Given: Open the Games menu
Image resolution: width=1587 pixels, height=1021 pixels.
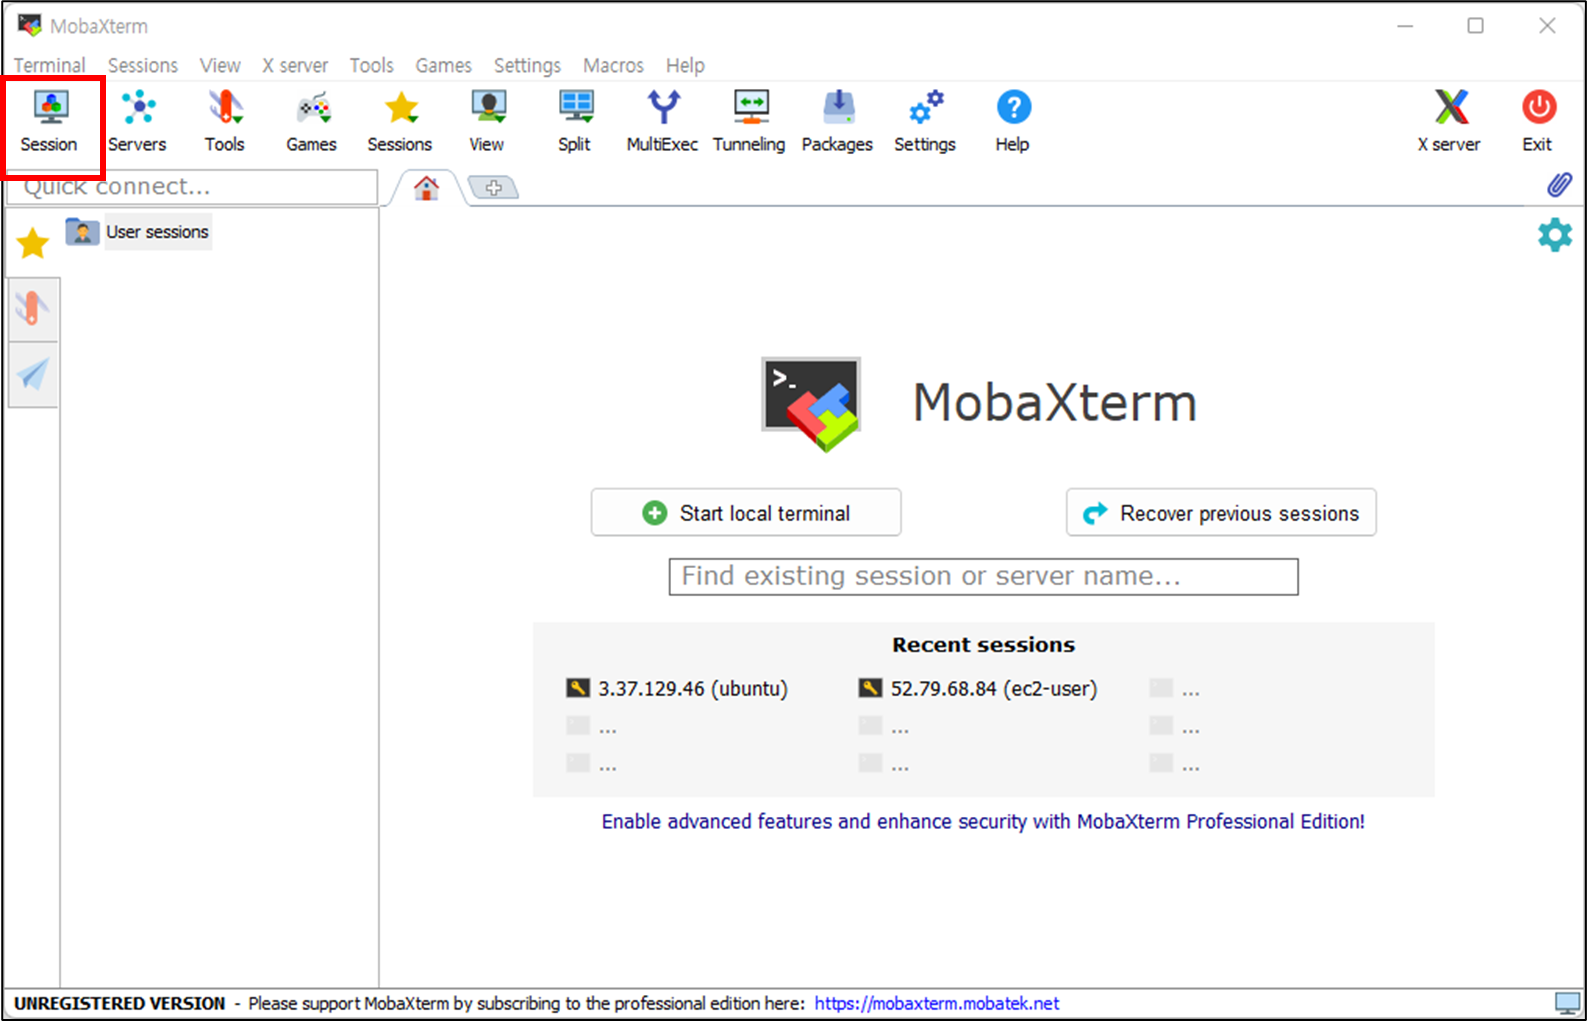Looking at the screenshot, I should click(443, 65).
